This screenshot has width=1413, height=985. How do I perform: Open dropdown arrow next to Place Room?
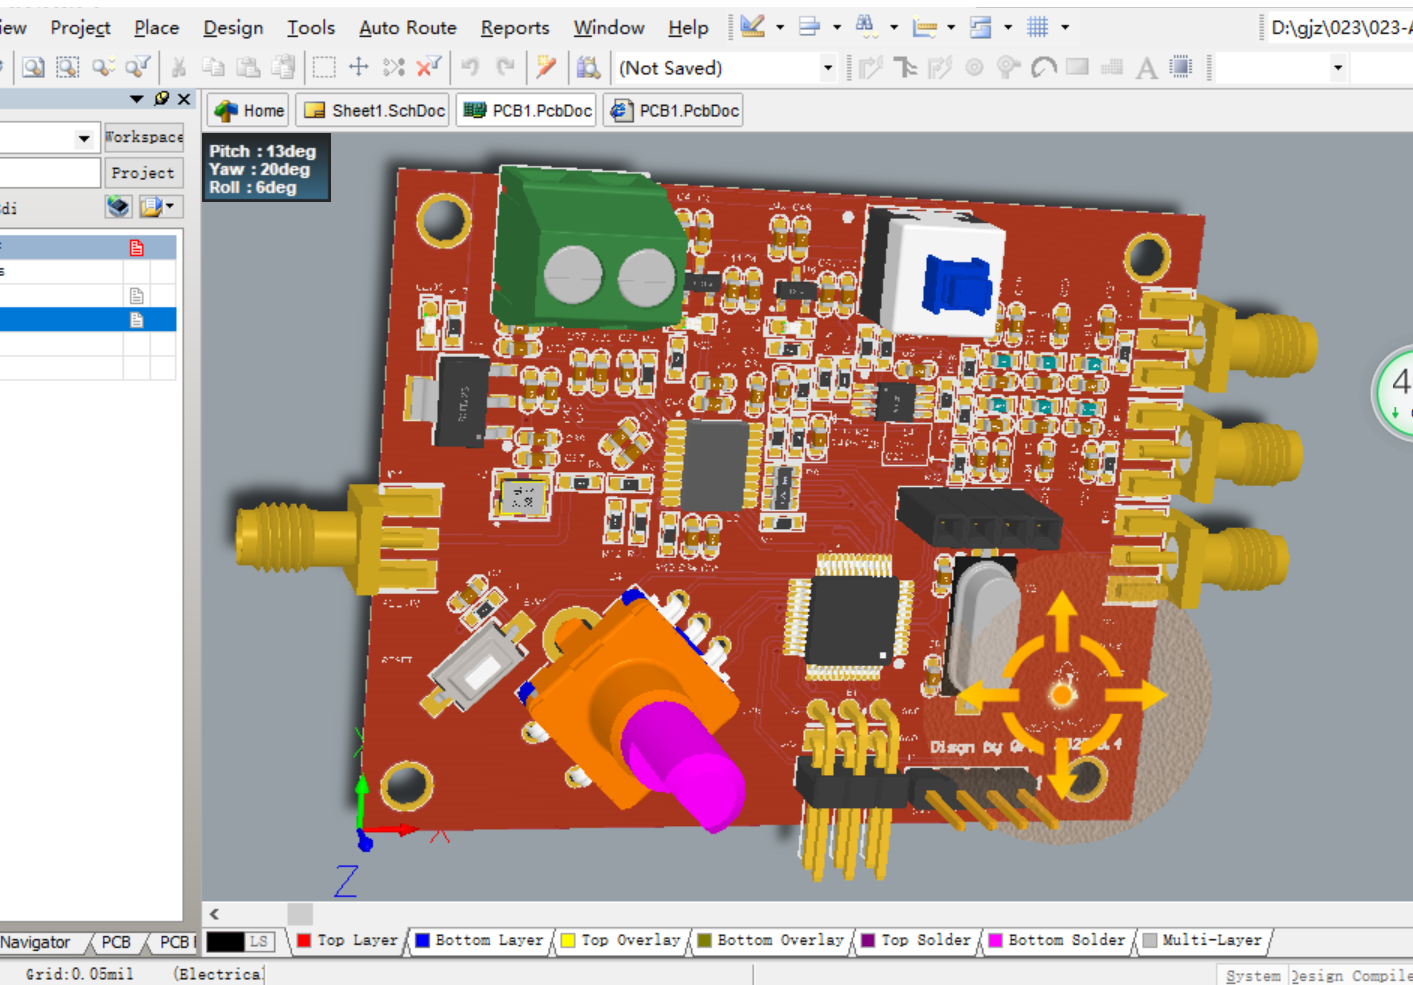click(1008, 28)
